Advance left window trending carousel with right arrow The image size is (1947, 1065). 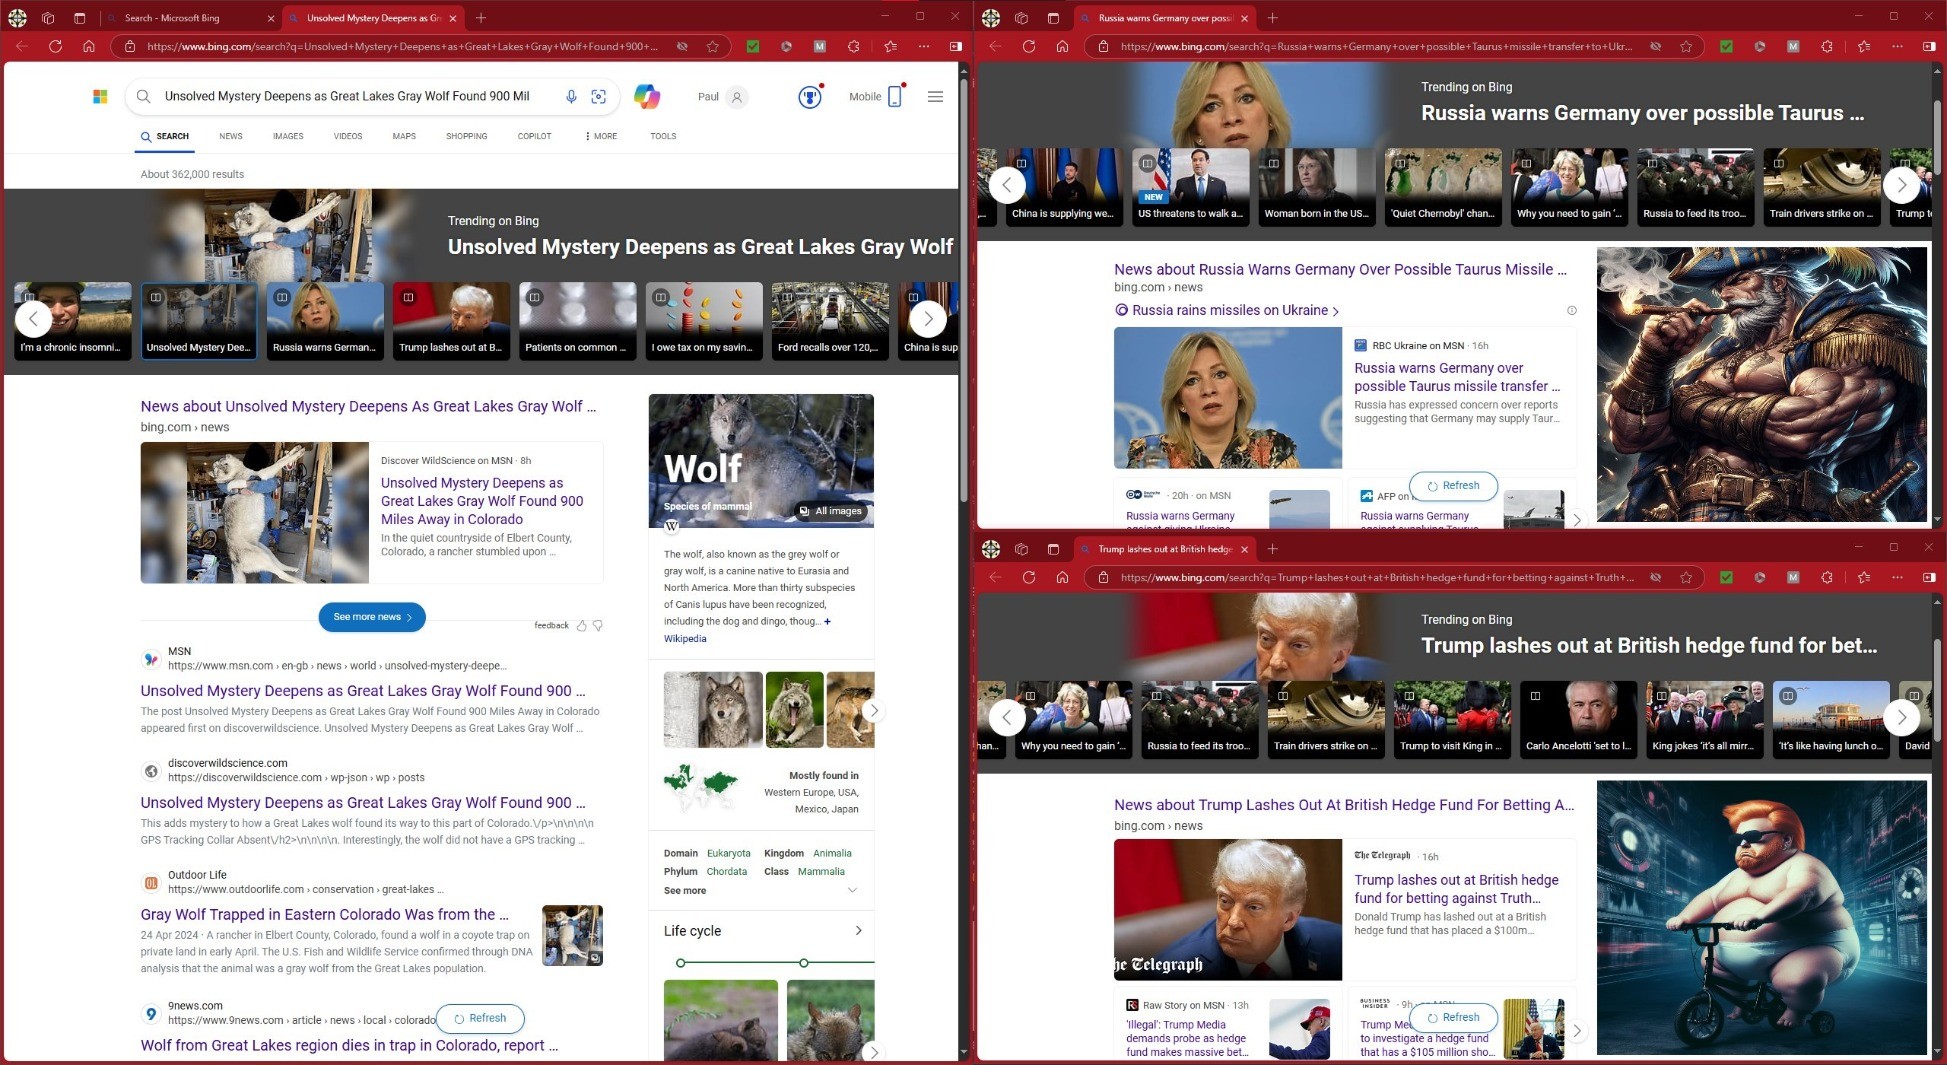point(928,319)
